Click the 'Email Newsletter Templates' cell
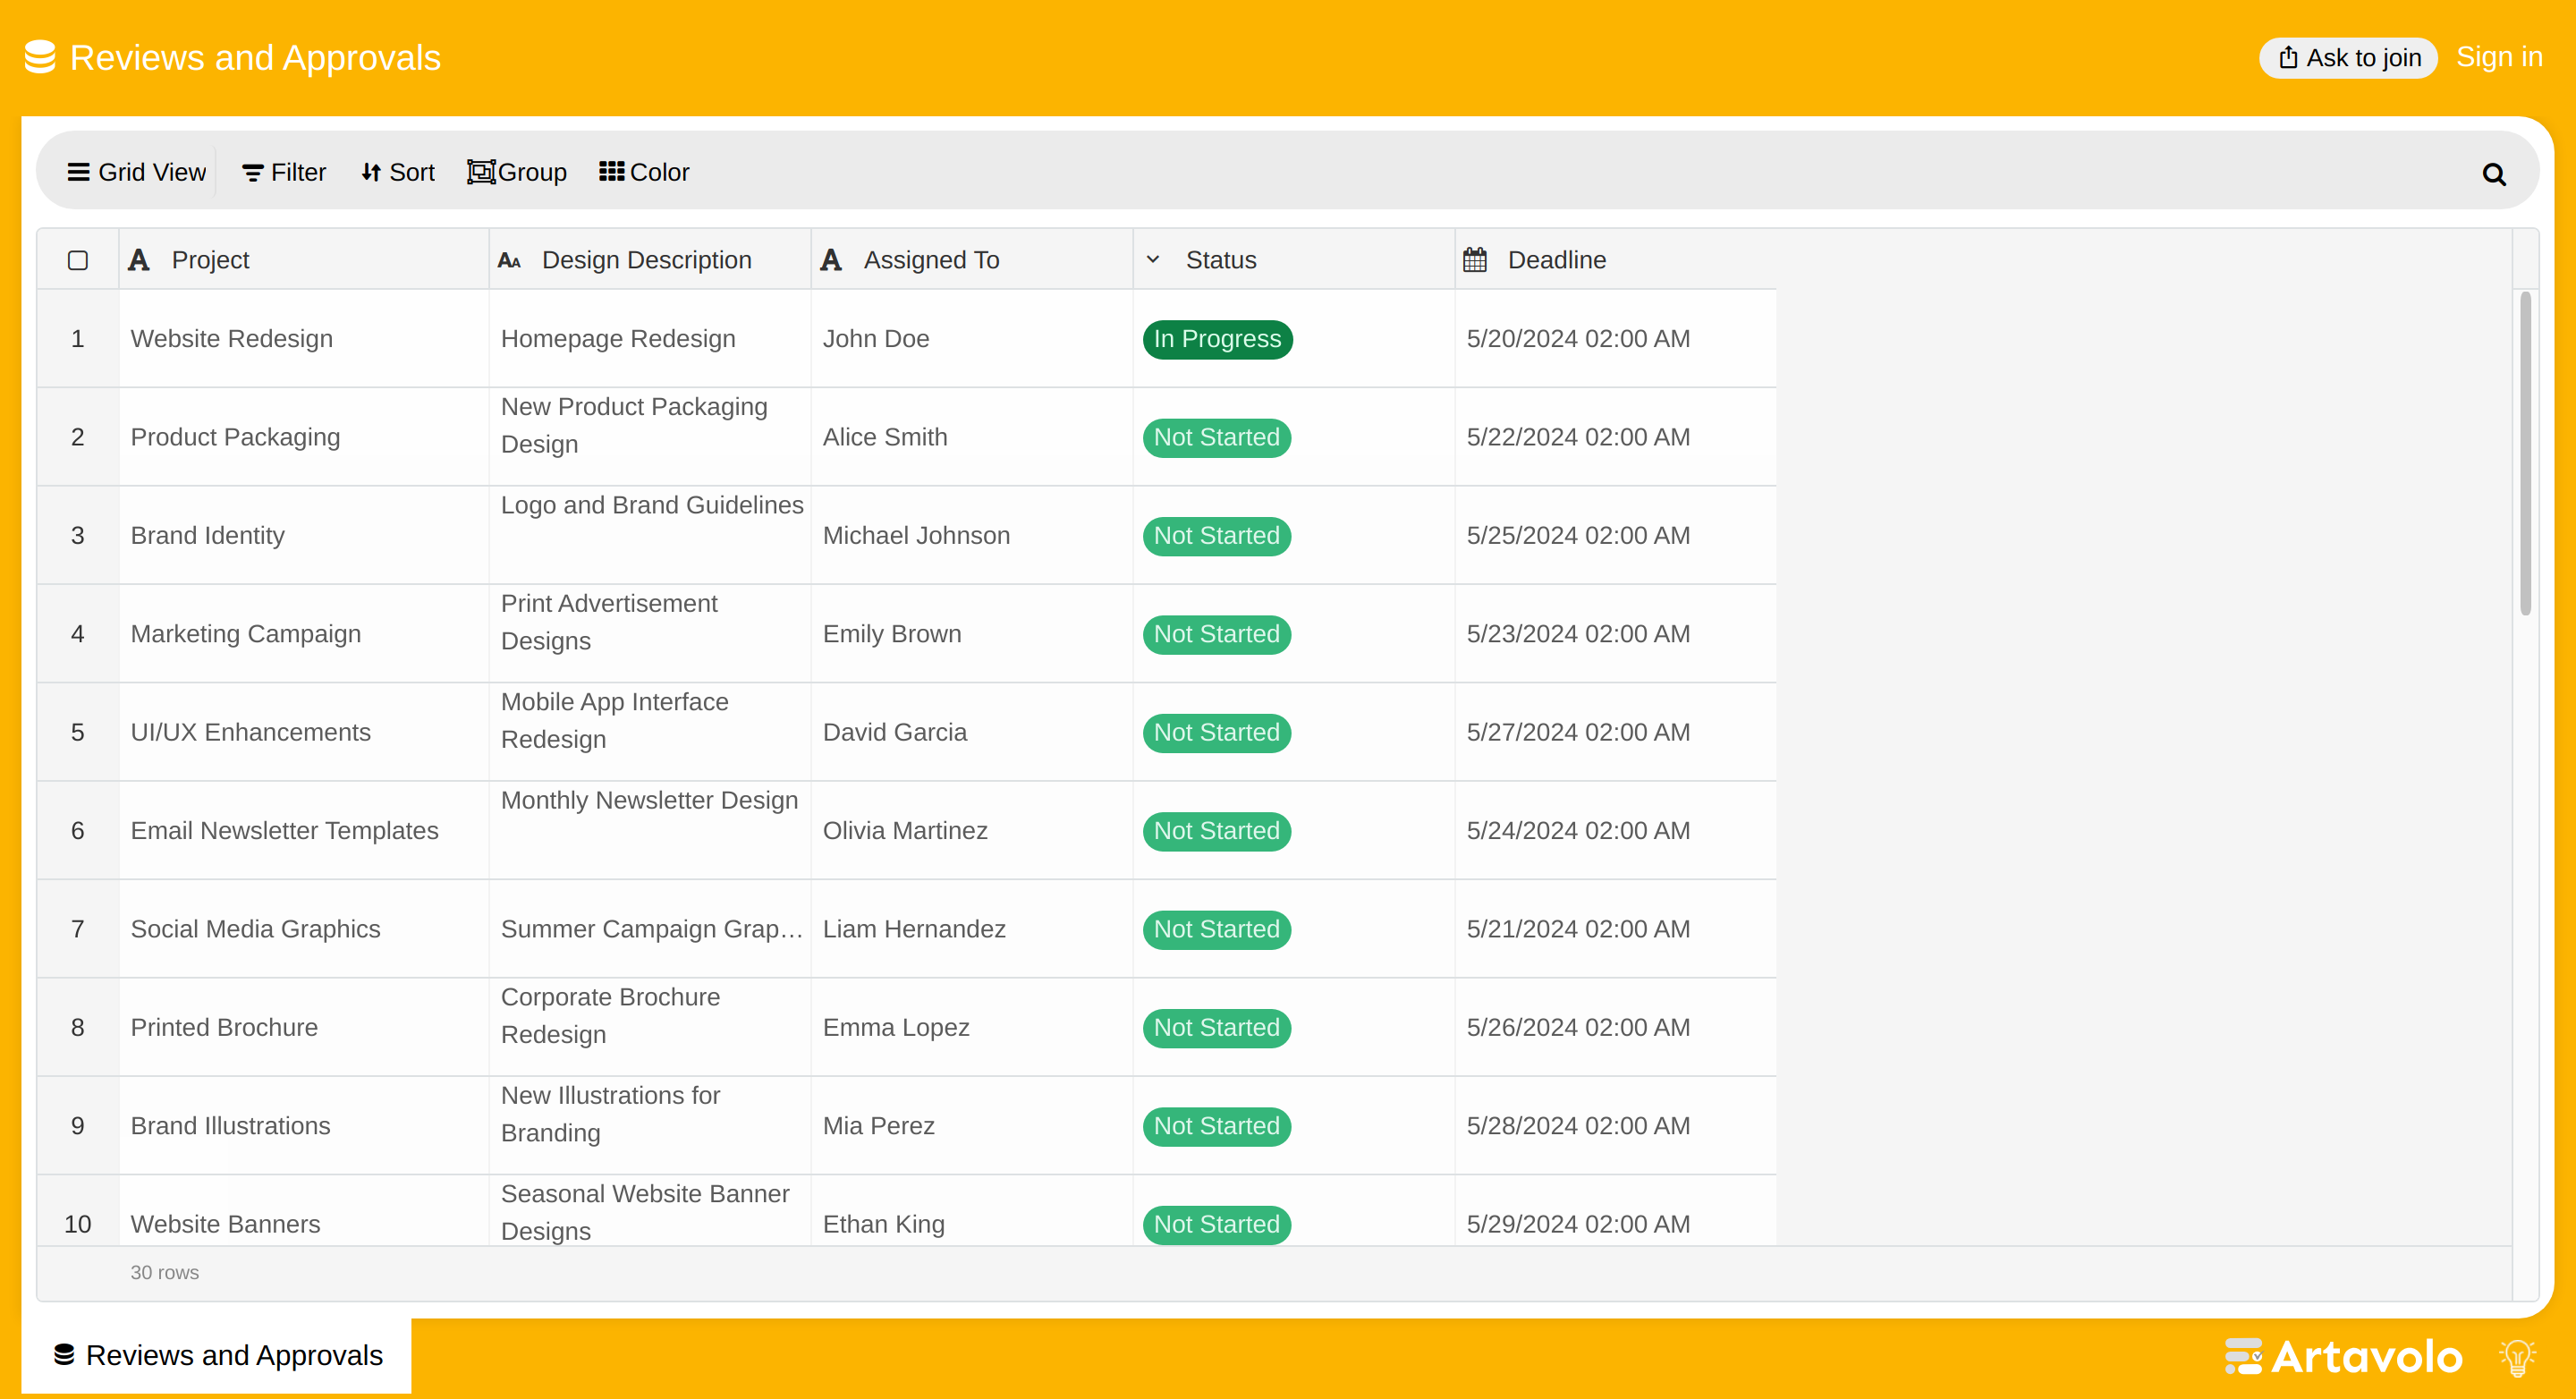2576x1399 pixels. point(304,831)
